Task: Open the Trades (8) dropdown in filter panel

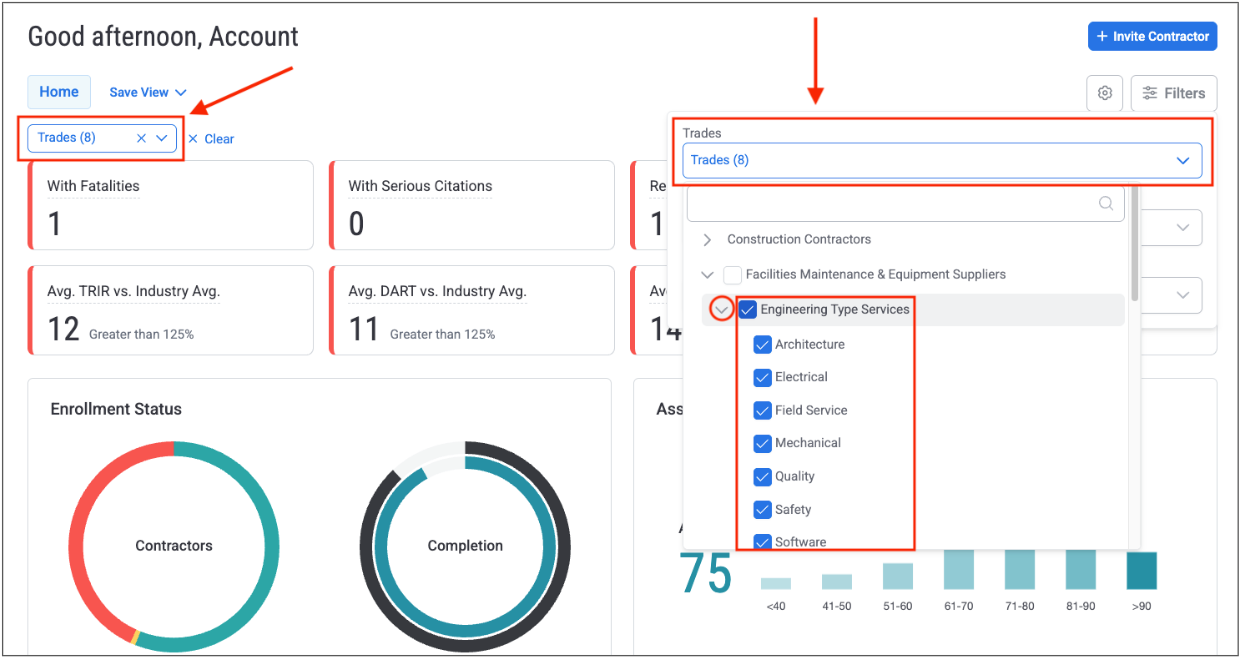Action: [x=941, y=160]
